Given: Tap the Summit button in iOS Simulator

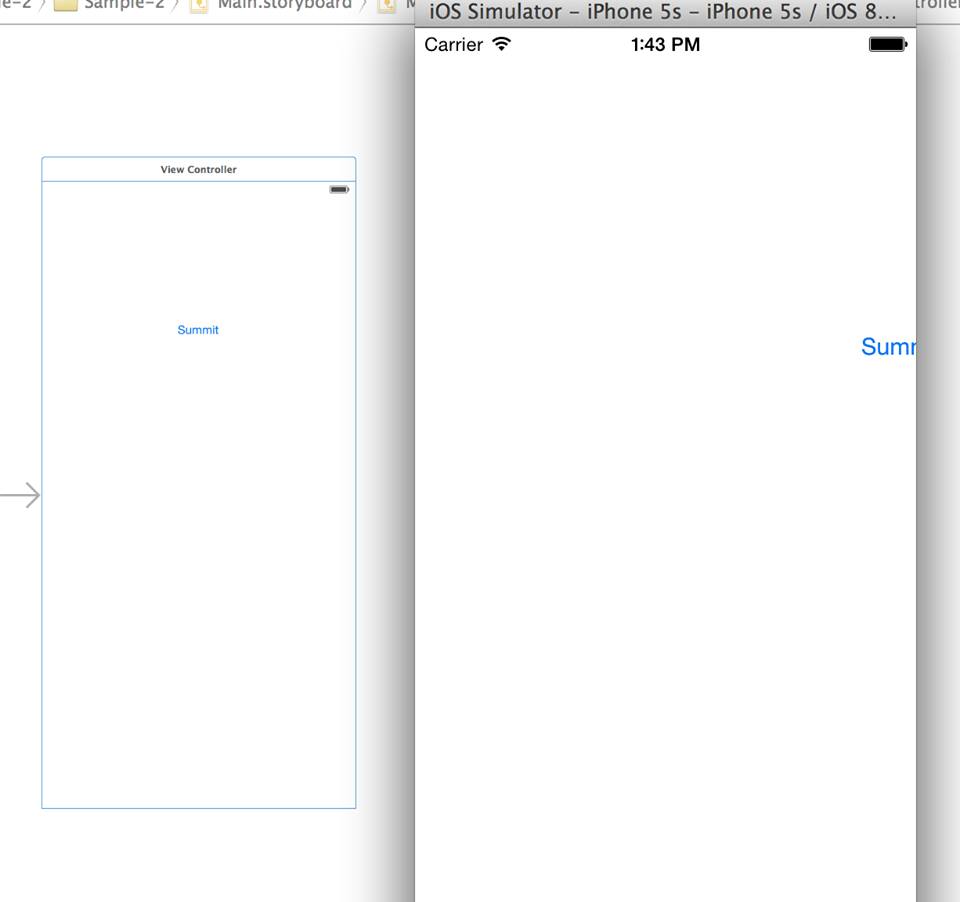Looking at the screenshot, I should point(888,347).
